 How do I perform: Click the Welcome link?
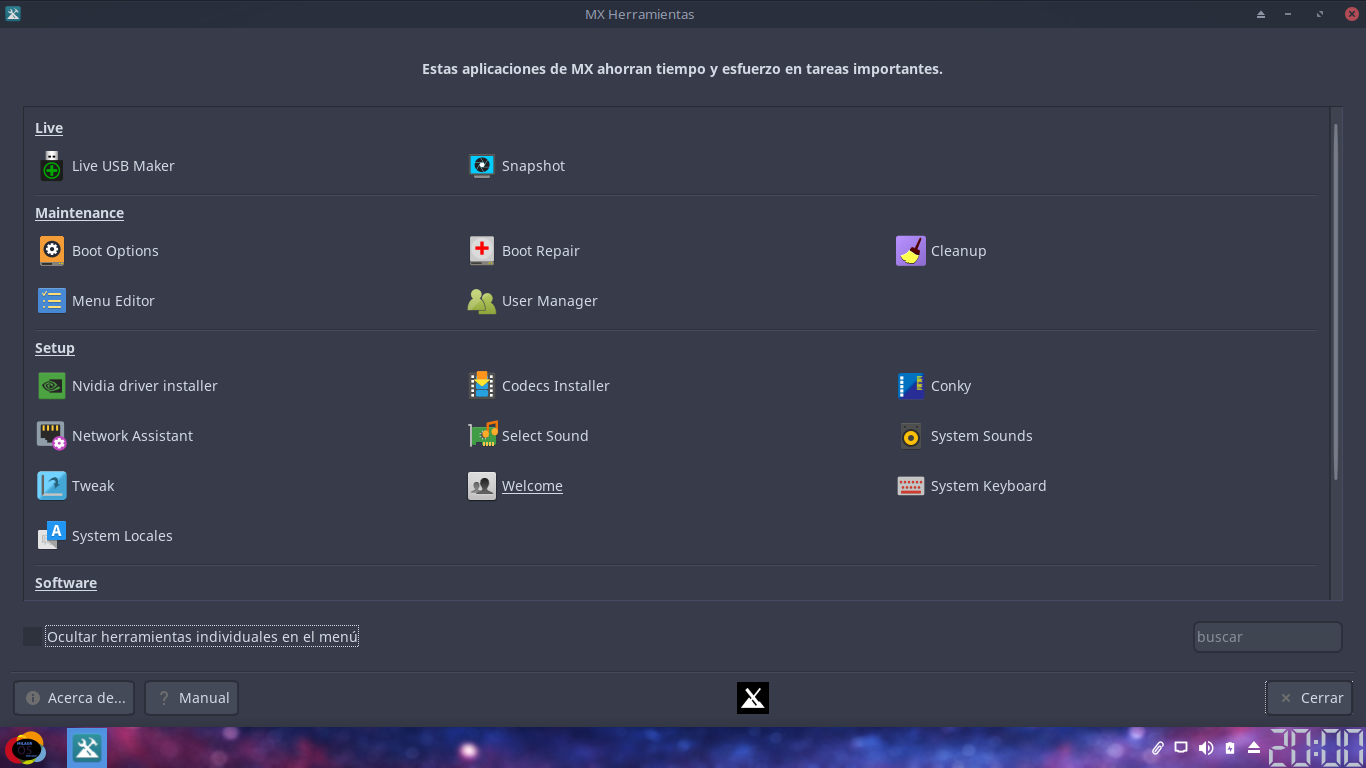(x=532, y=486)
